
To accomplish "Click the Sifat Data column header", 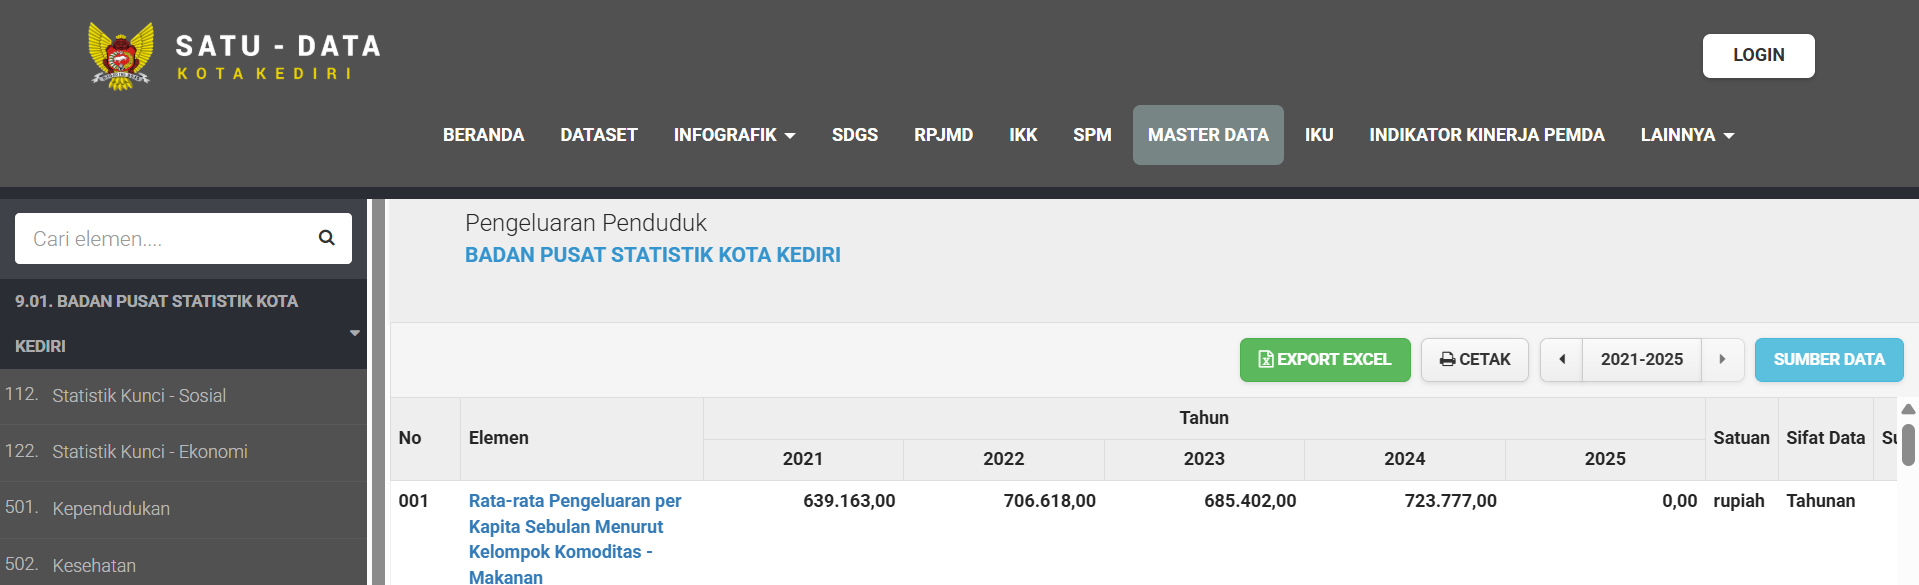I will coord(1826,438).
